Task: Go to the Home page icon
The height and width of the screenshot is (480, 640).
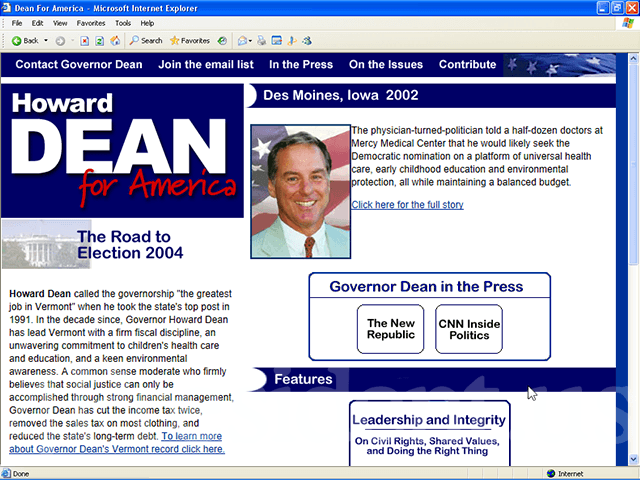Action: click(x=116, y=41)
